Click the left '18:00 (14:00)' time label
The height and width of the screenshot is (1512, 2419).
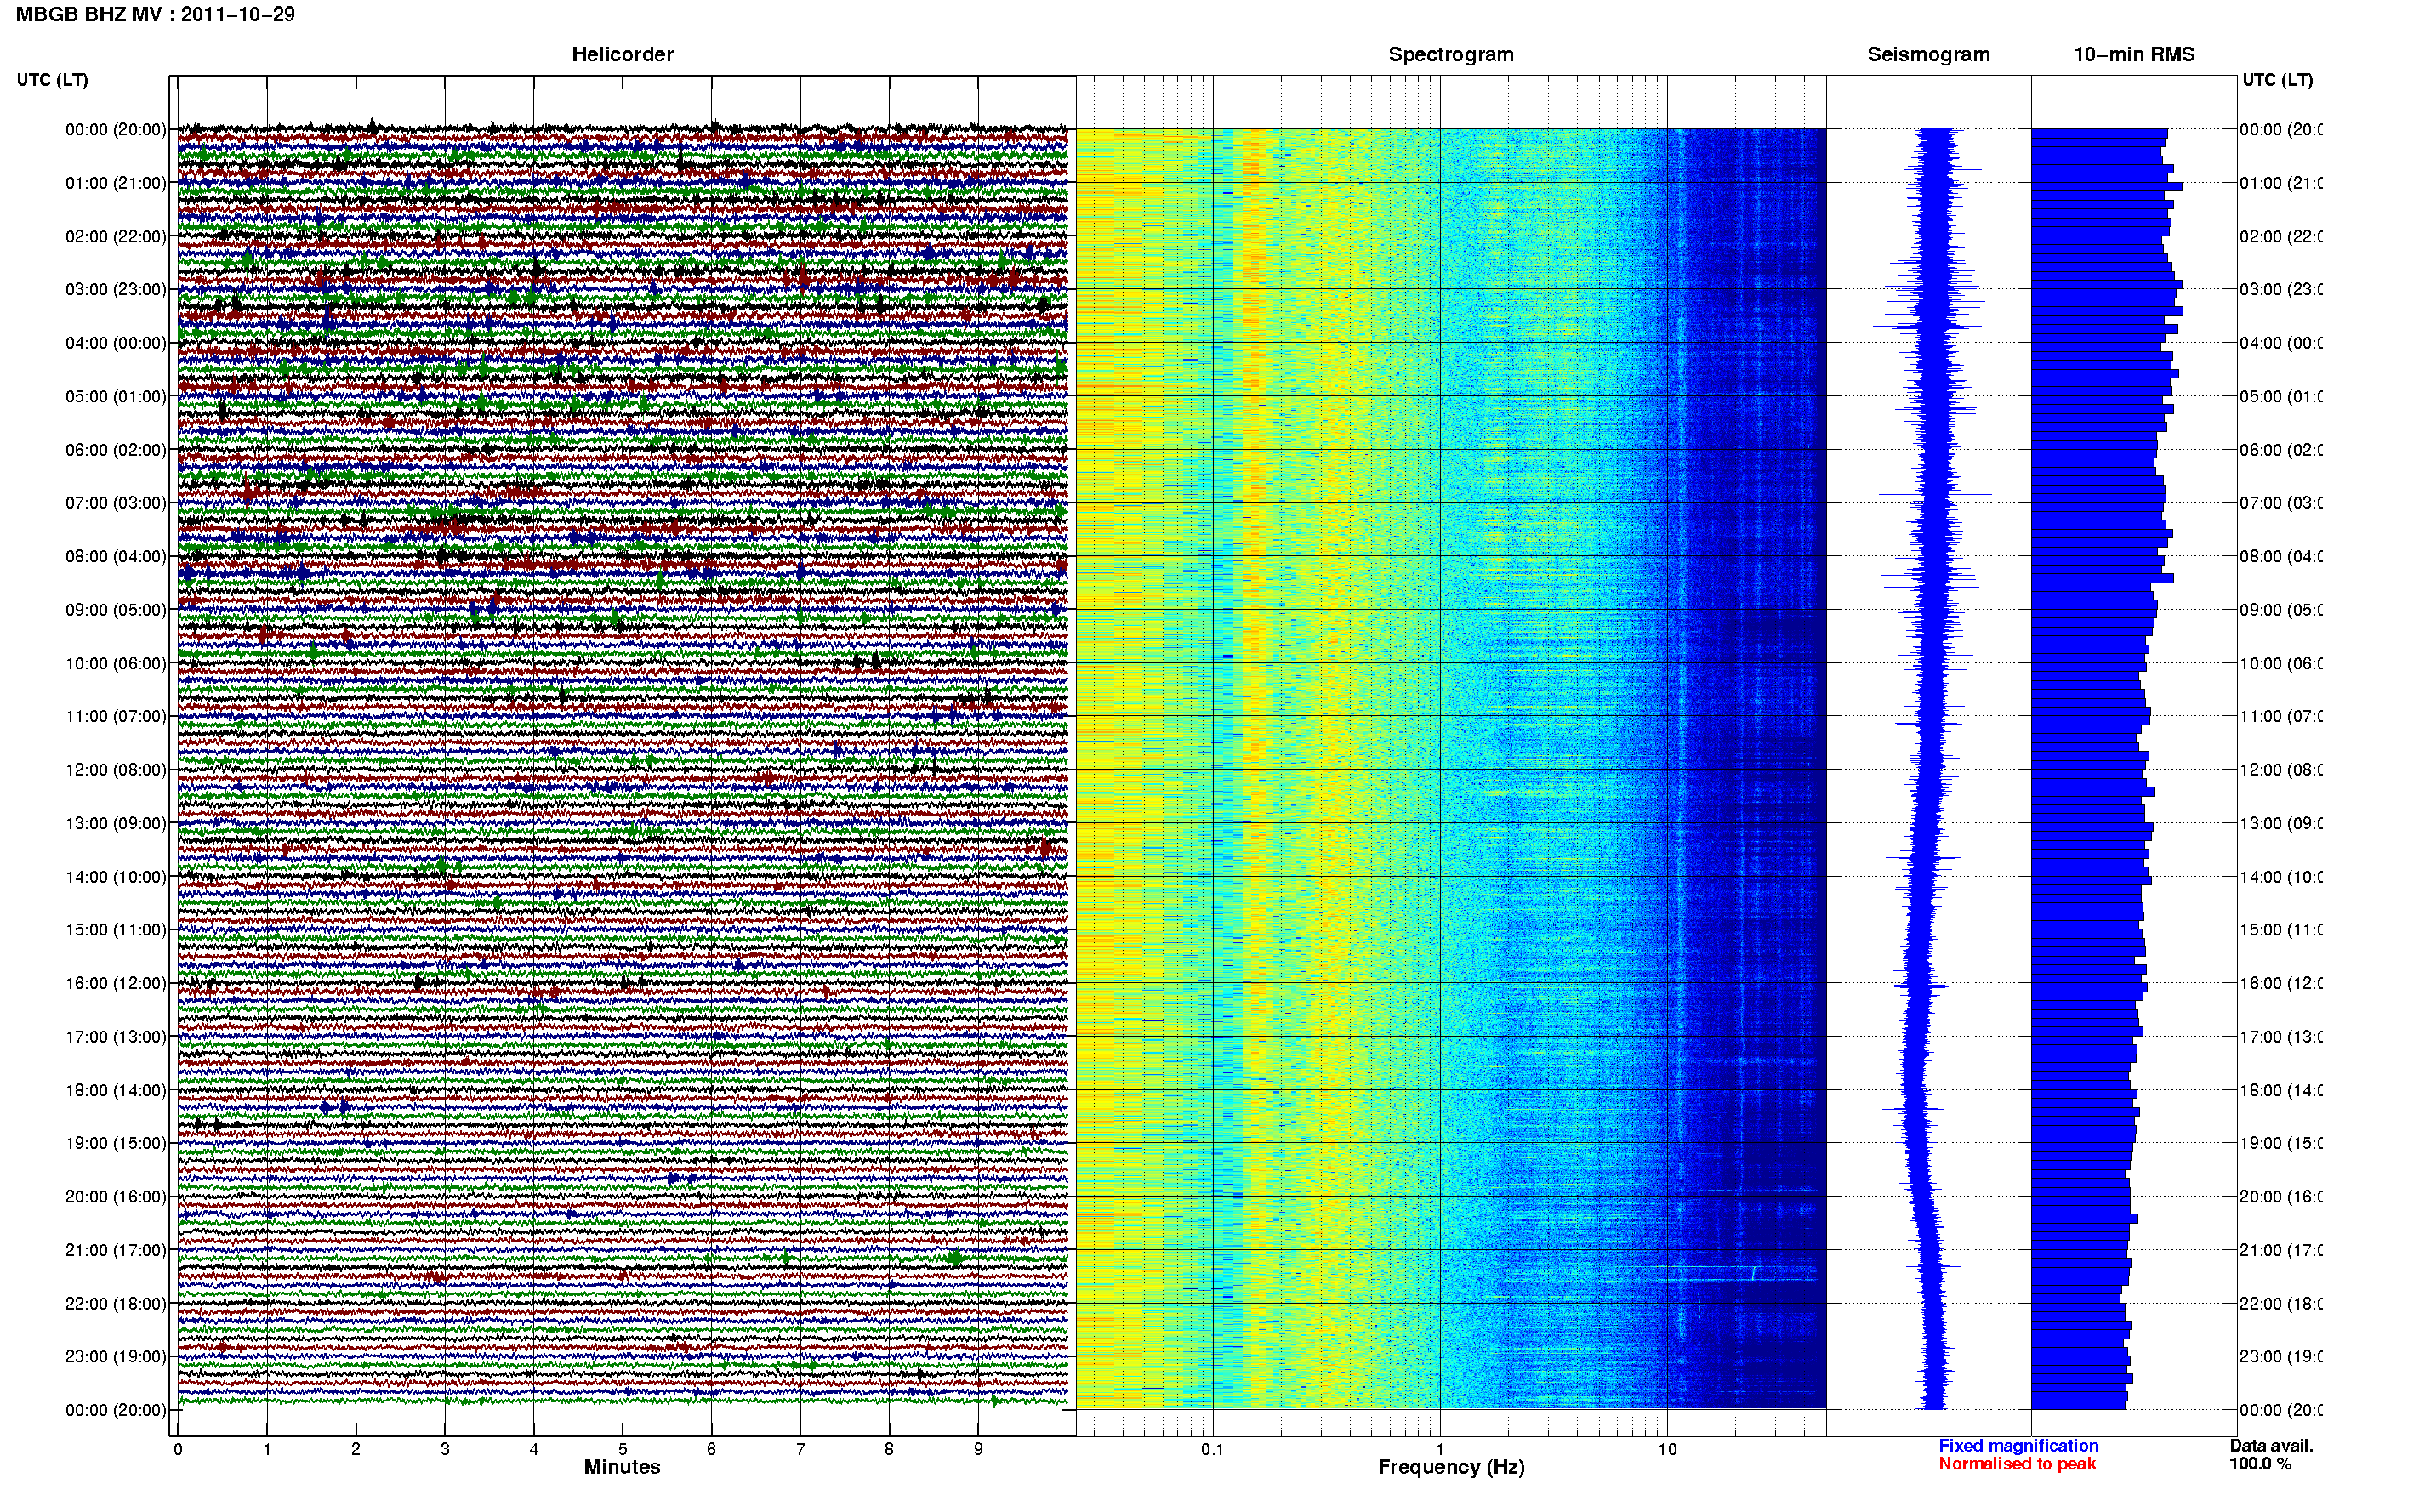pos(116,1090)
